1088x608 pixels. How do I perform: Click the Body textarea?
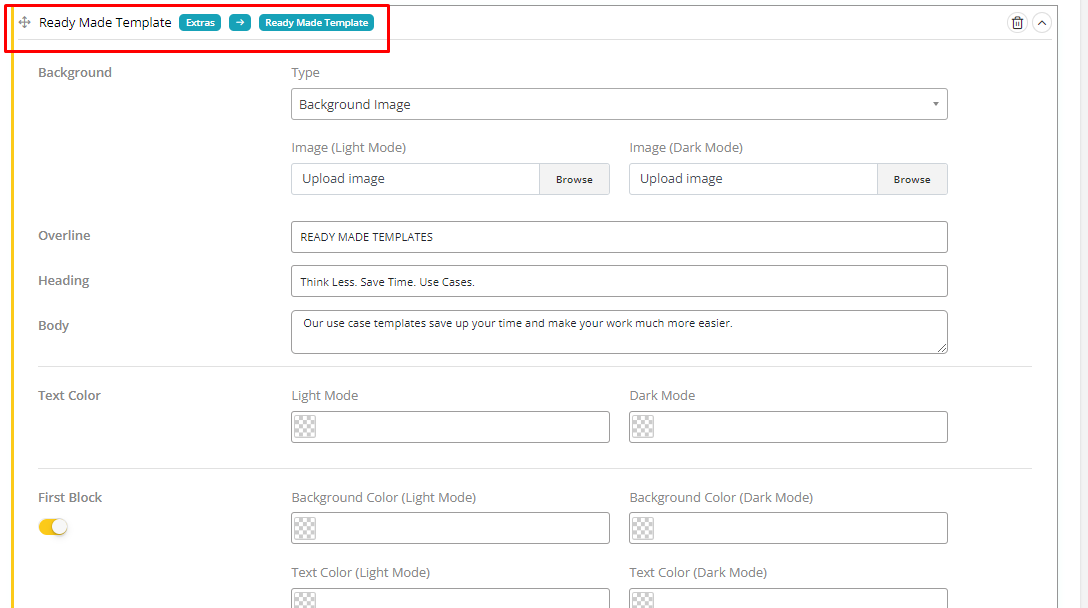click(x=619, y=331)
